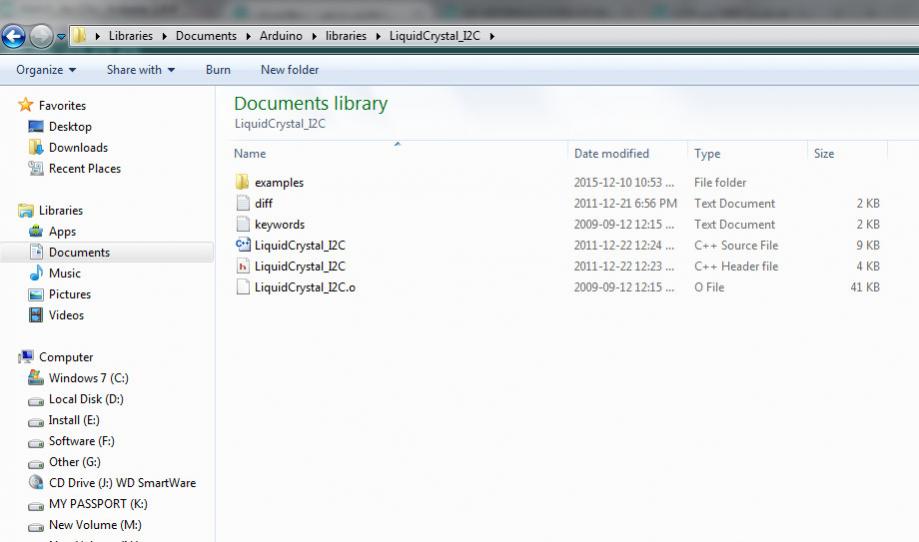
Task: Open the examples folder icon
Action: pyautogui.click(x=242, y=183)
